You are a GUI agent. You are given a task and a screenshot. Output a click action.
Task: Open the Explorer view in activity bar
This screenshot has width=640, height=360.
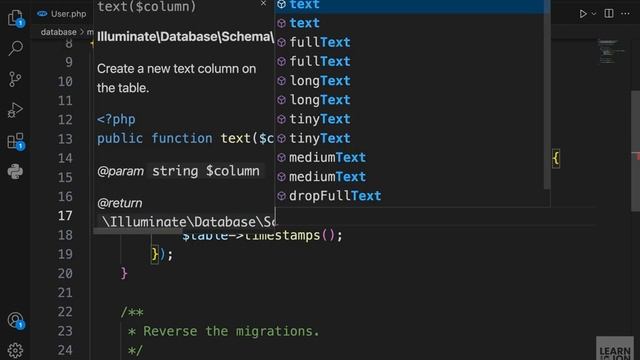click(16, 18)
